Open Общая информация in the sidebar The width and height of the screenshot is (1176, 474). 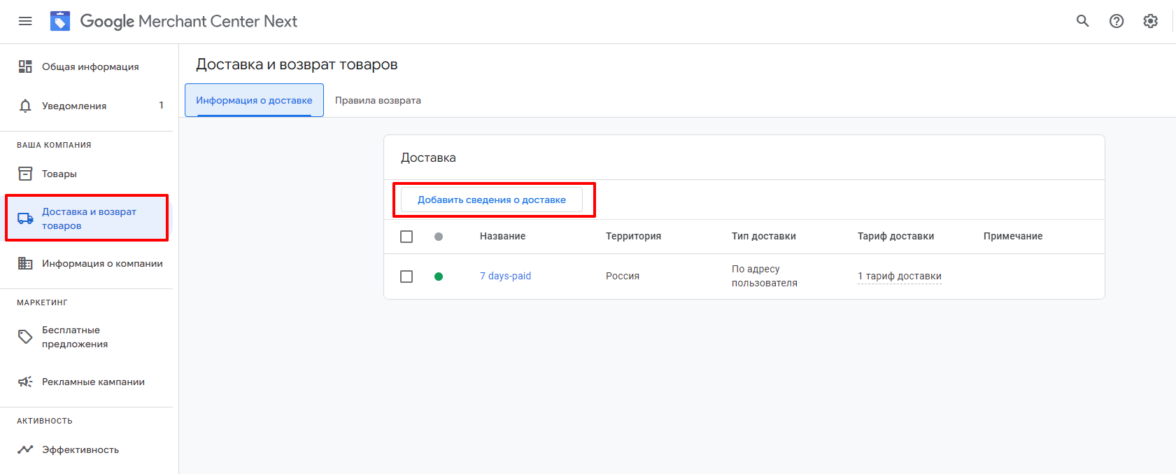pyautogui.click(x=90, y=67)
